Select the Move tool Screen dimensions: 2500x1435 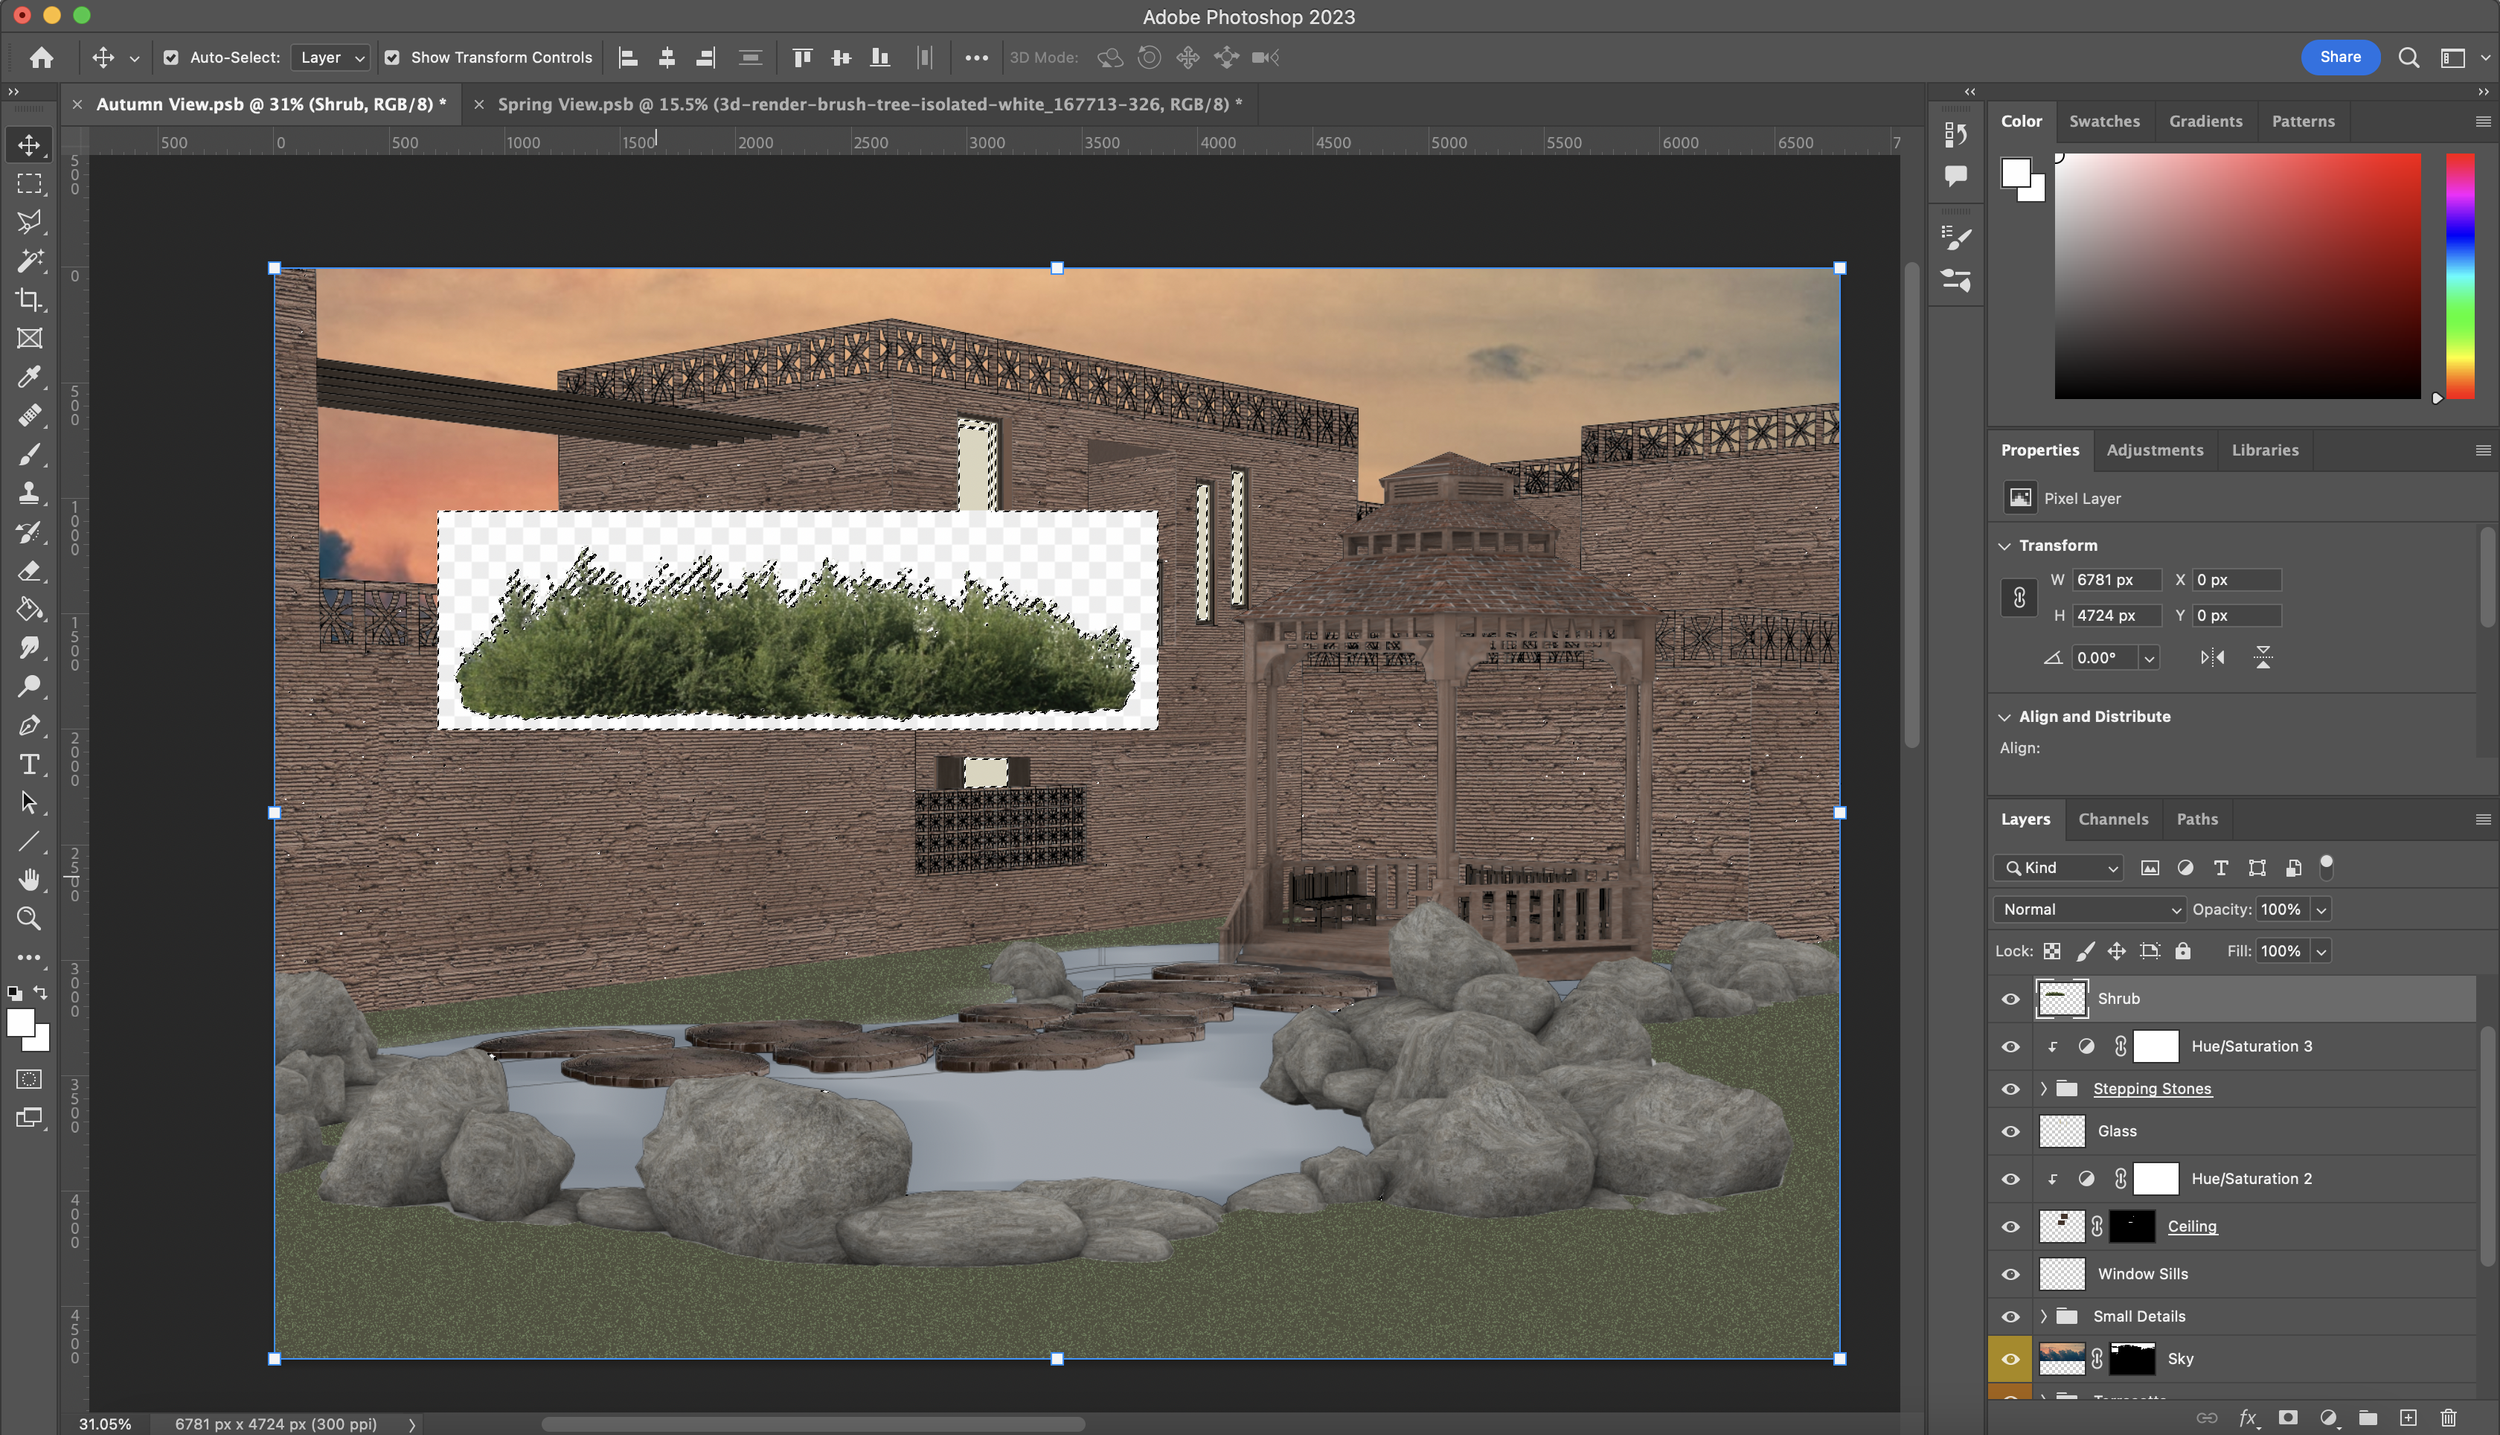pos(29,145)
